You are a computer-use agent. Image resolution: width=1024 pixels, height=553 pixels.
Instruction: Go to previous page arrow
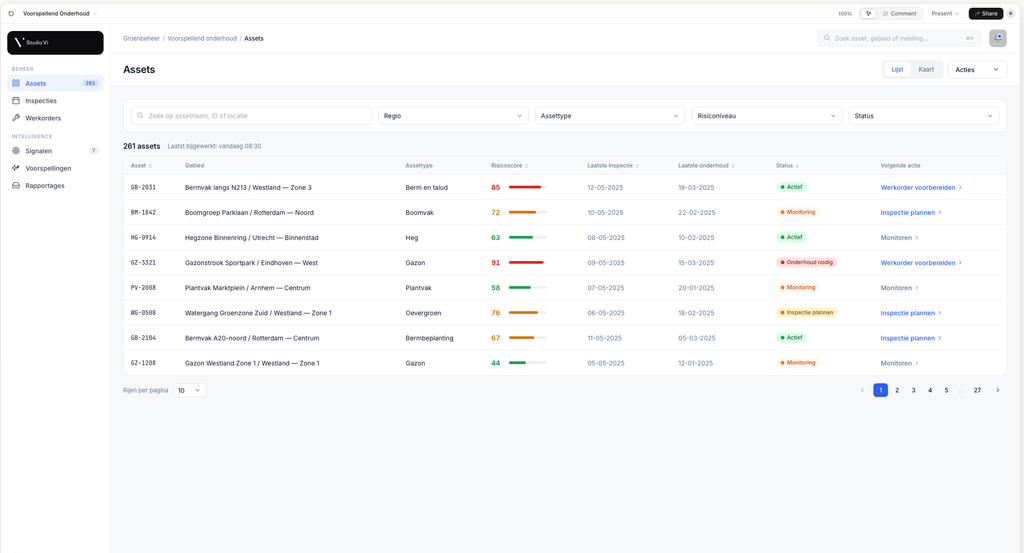click(x=862, y=390)
